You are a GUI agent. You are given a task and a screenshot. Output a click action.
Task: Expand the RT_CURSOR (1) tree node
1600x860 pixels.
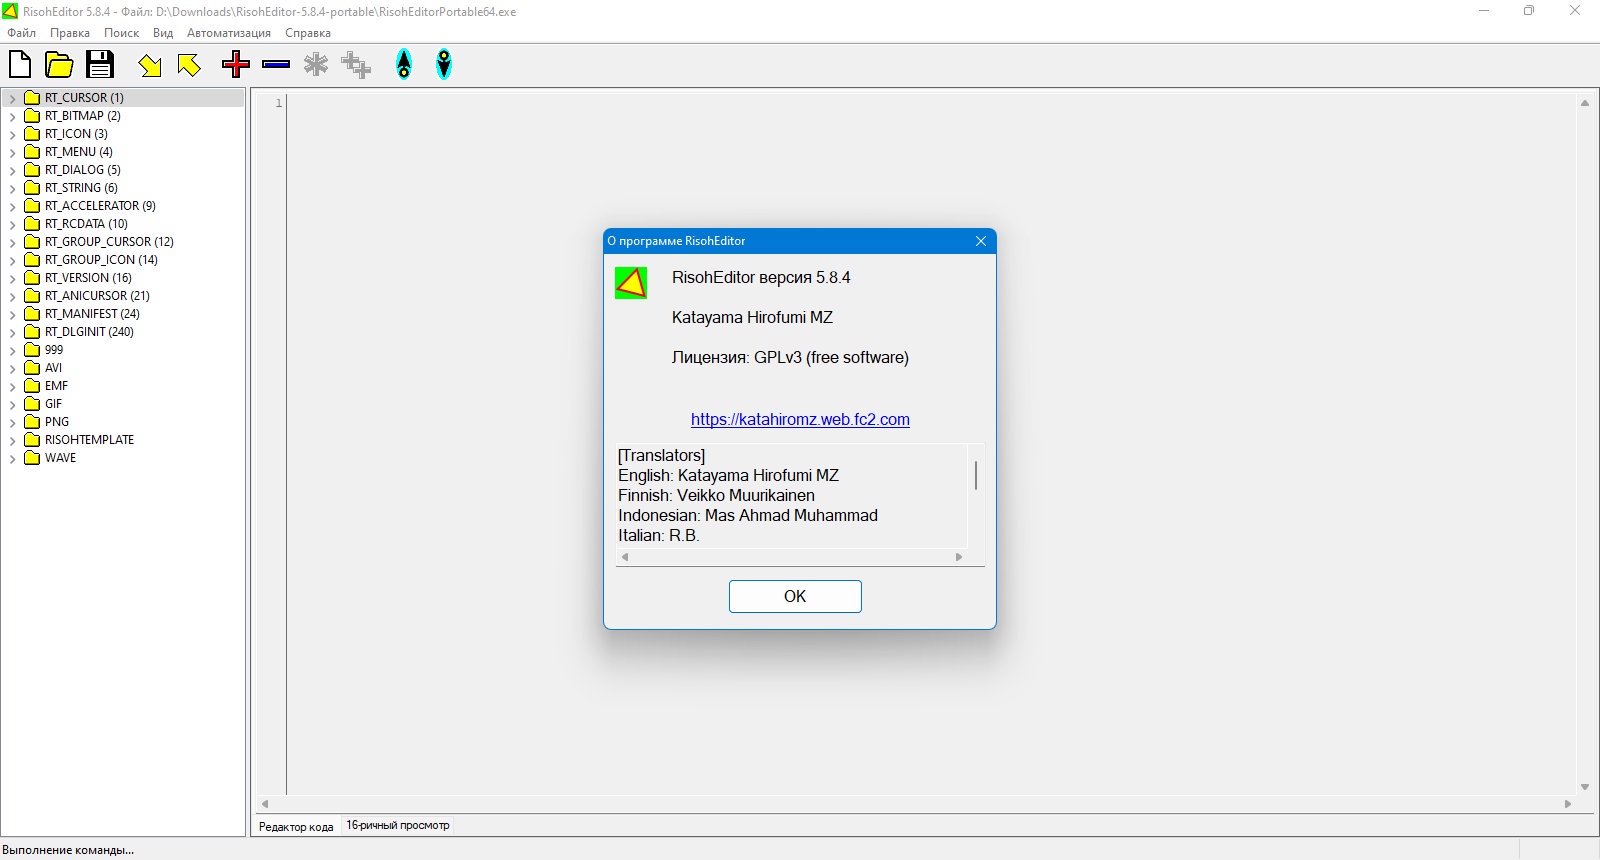[x=12, y=98]
